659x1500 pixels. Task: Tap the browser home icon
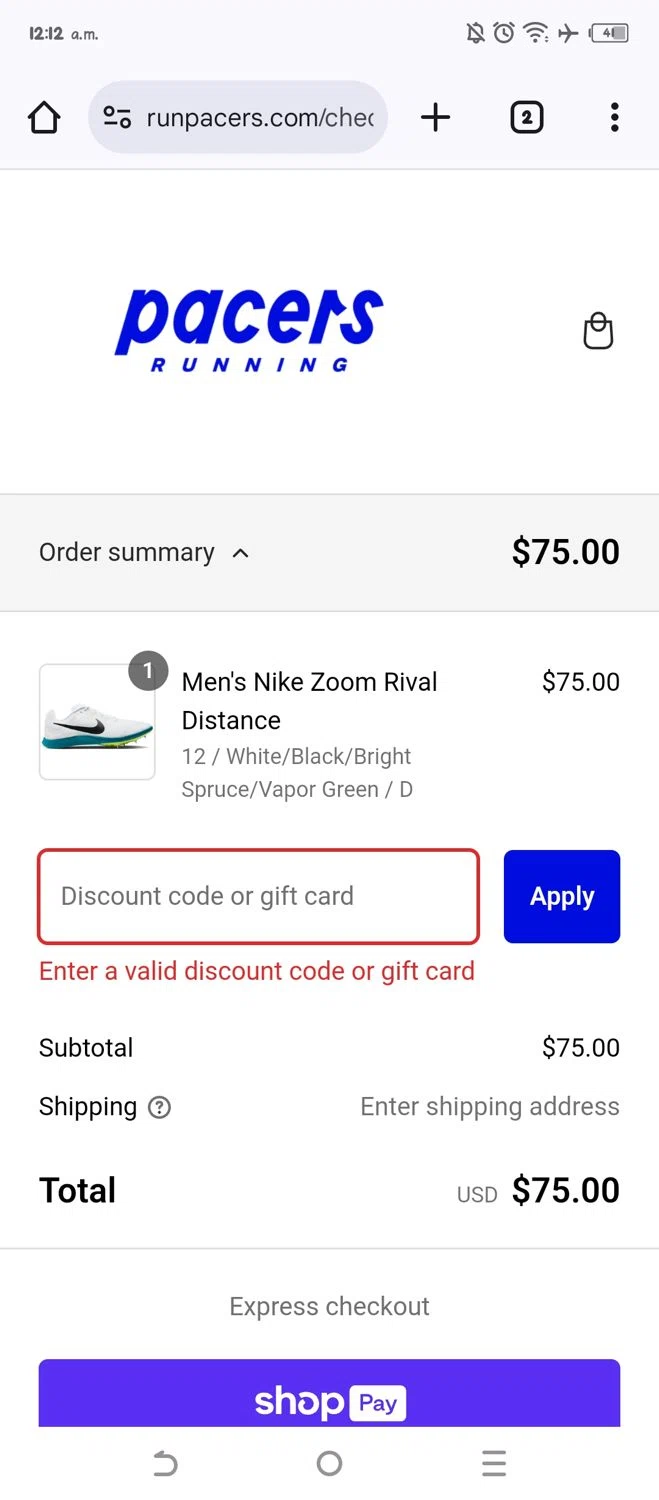(x=44, y=118)
